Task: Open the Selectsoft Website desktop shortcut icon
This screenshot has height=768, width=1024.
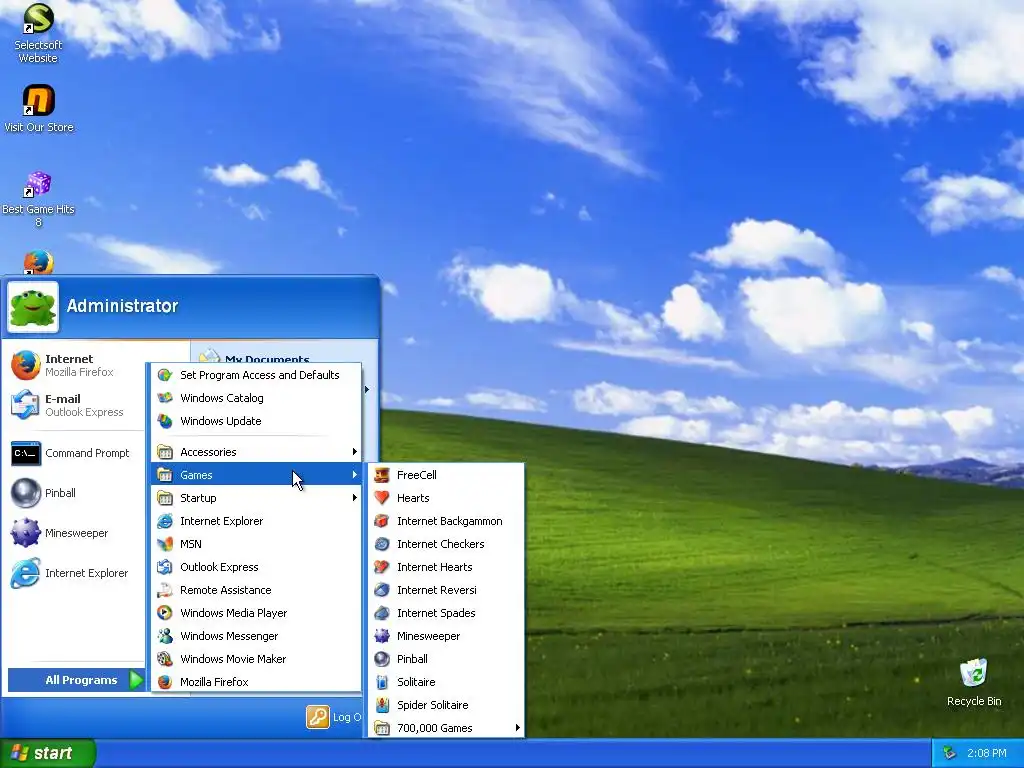Action: coord(38,20)
